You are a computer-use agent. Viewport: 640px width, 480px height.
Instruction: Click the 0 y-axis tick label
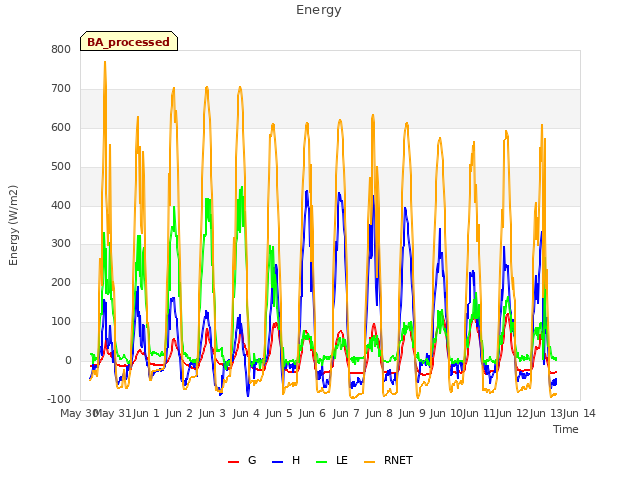pos(68,360)
